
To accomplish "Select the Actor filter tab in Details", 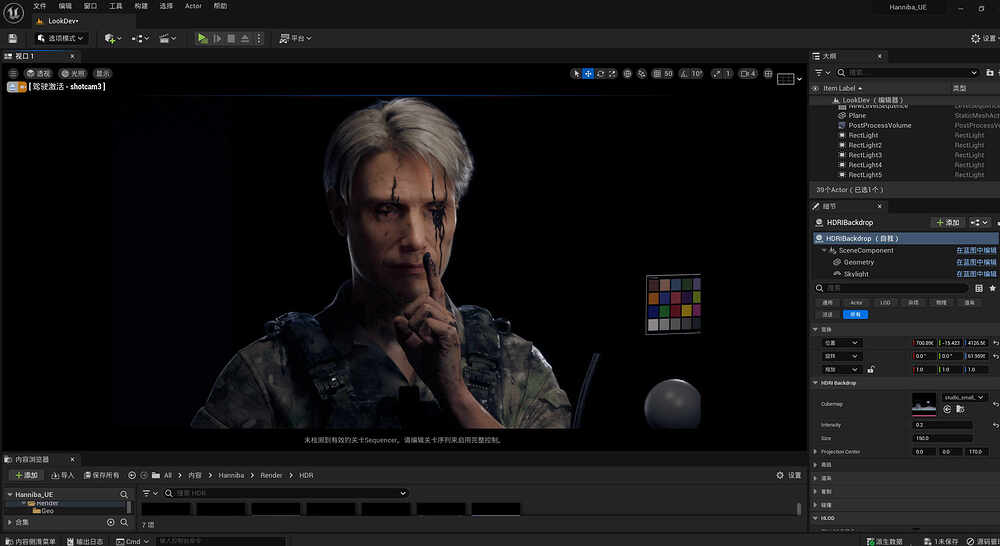I will [856, 302].
